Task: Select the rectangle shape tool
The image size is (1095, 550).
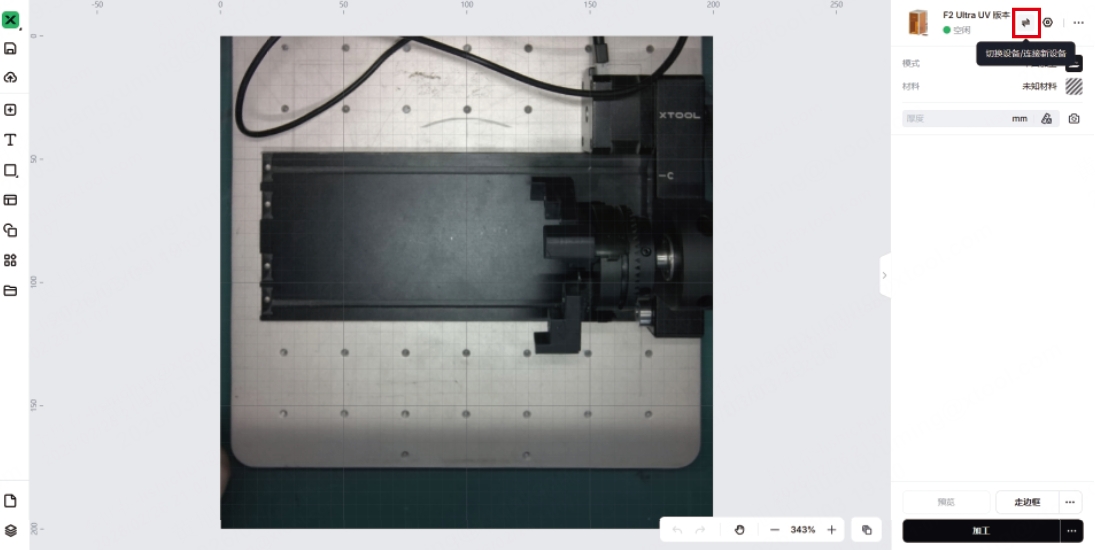Action: [11, 171]
